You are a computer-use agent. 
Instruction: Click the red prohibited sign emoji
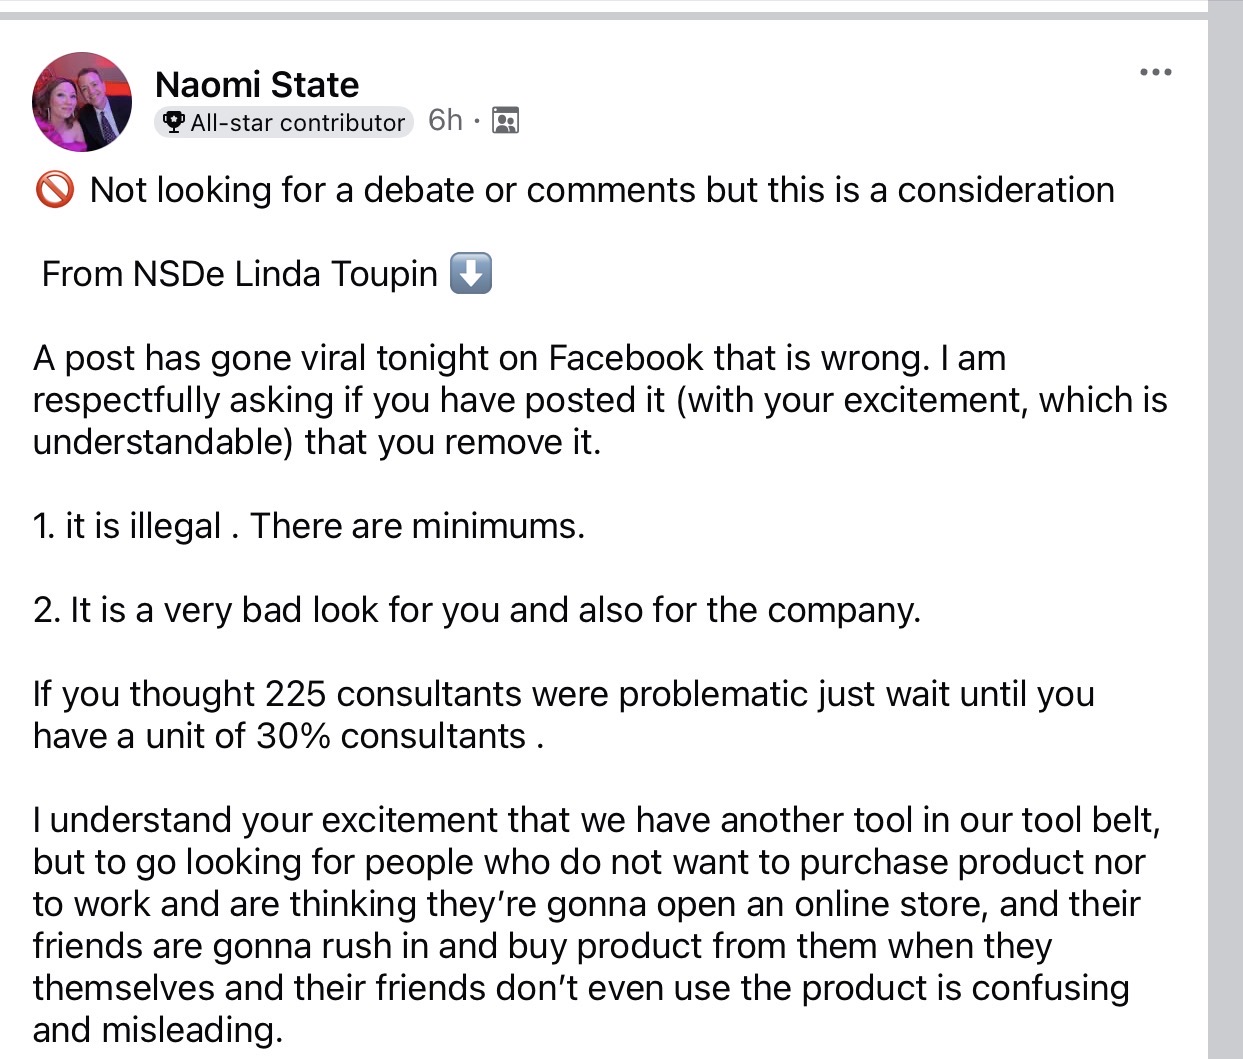tap(54, 189)
